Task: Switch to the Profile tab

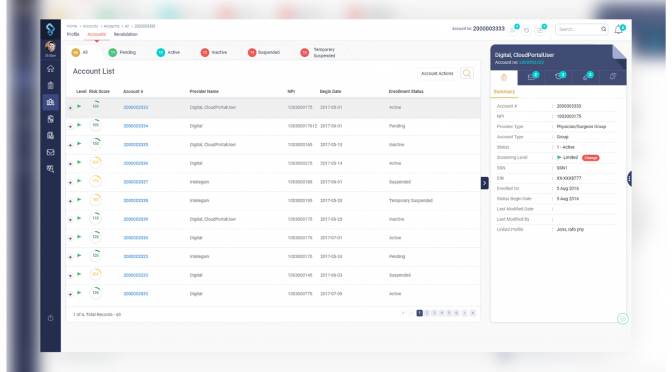Action: [73, 34]
